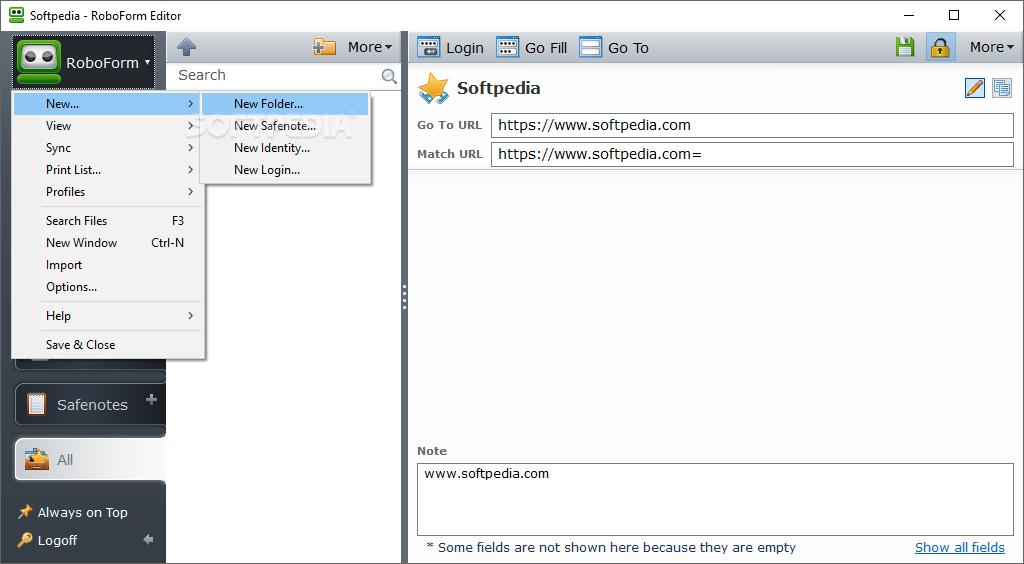Choose Search Files from the menu
The image size is (1024, 564).
coord(108,221)
